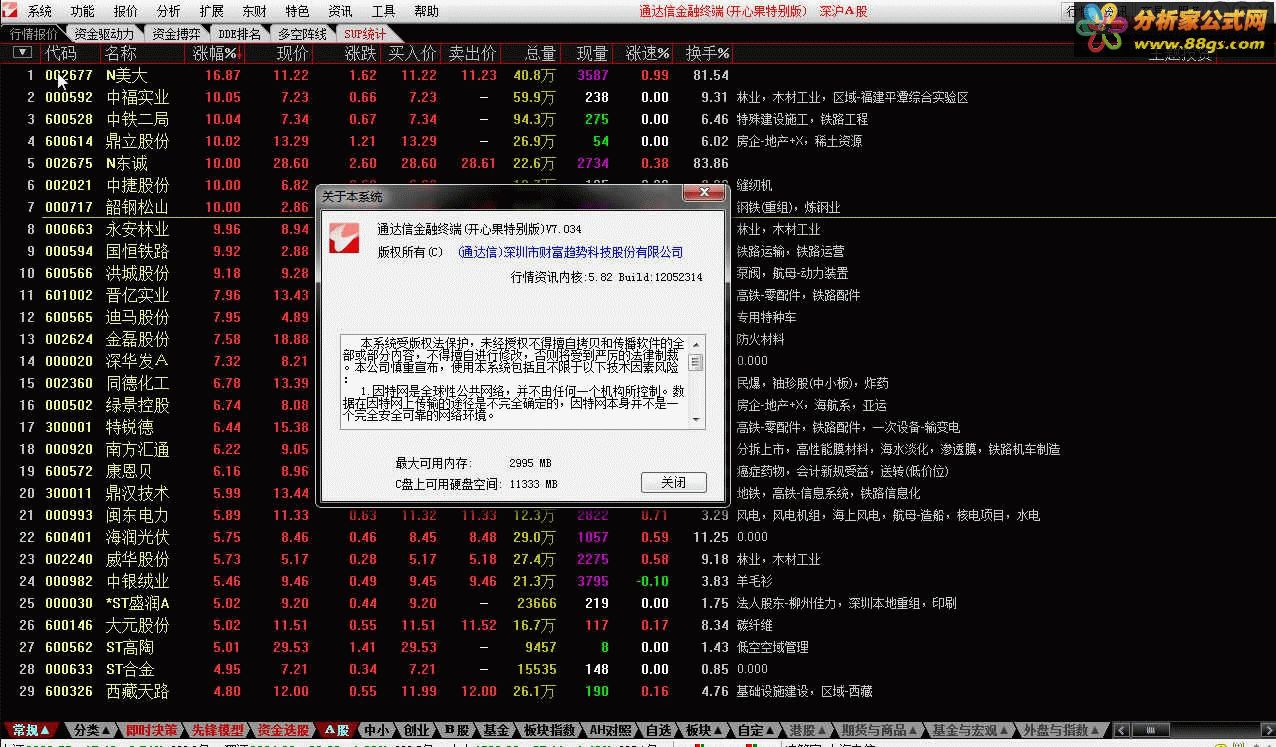The width and height of the screenshot is (1276, 747).
Task: Select the 先锋模型 bottom tab
Action: click(217, 730)
